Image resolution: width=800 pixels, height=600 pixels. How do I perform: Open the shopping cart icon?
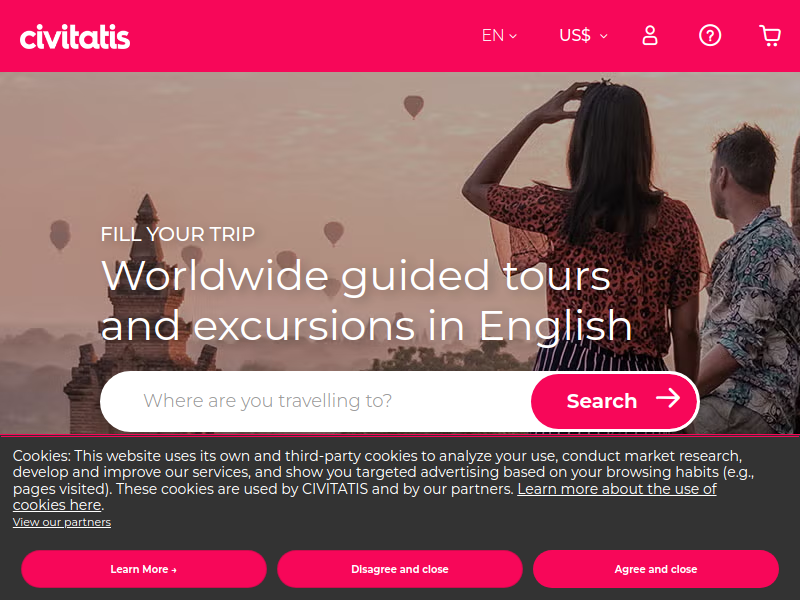click(x=770, y=36)
